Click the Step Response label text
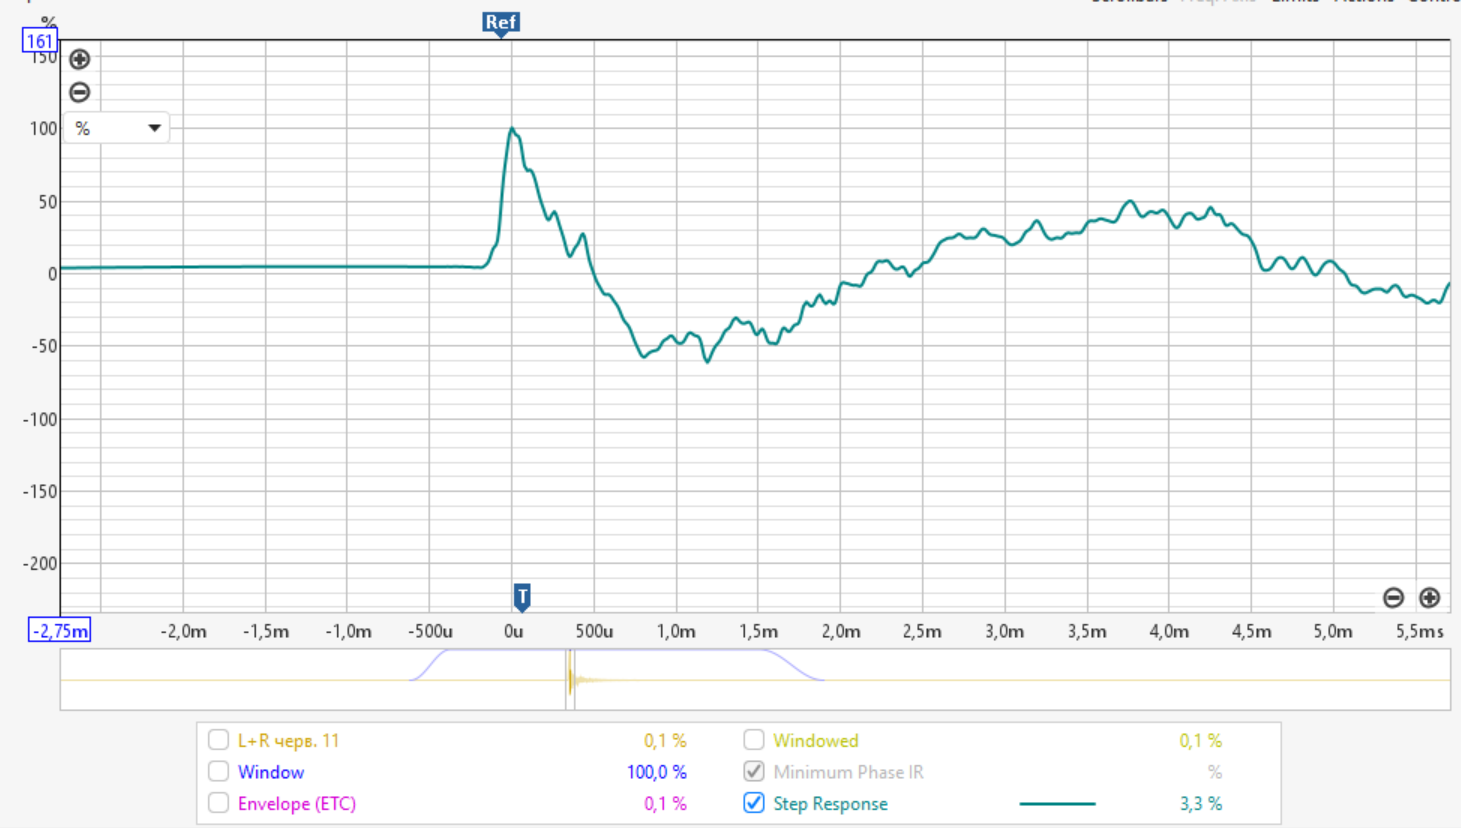 (830, 804)
